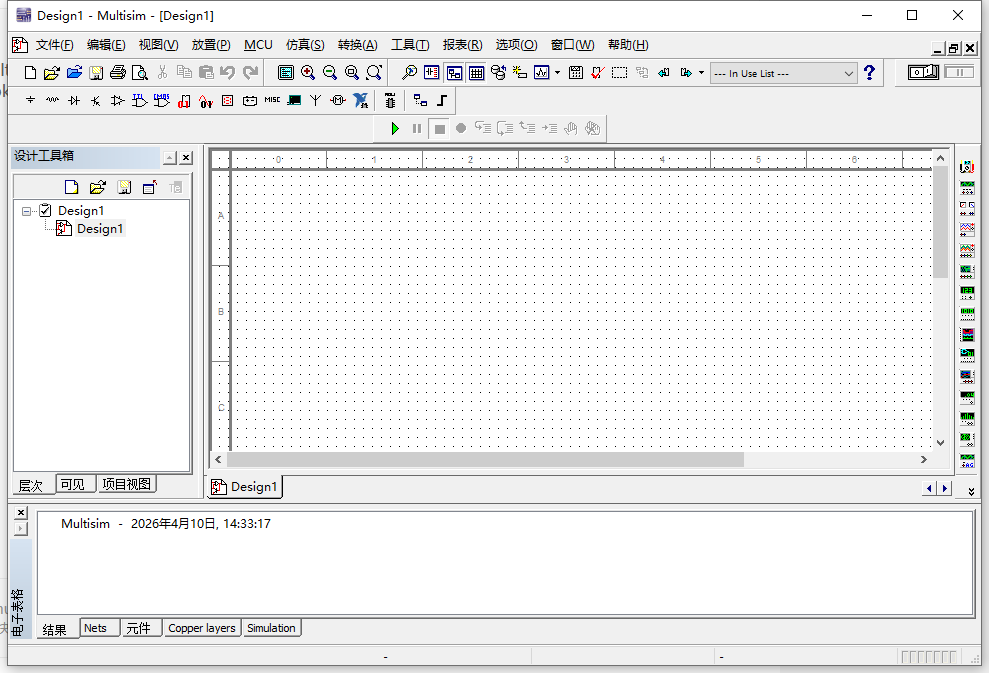Close the 设计工具箱 panel

click(x=186, y=158)
